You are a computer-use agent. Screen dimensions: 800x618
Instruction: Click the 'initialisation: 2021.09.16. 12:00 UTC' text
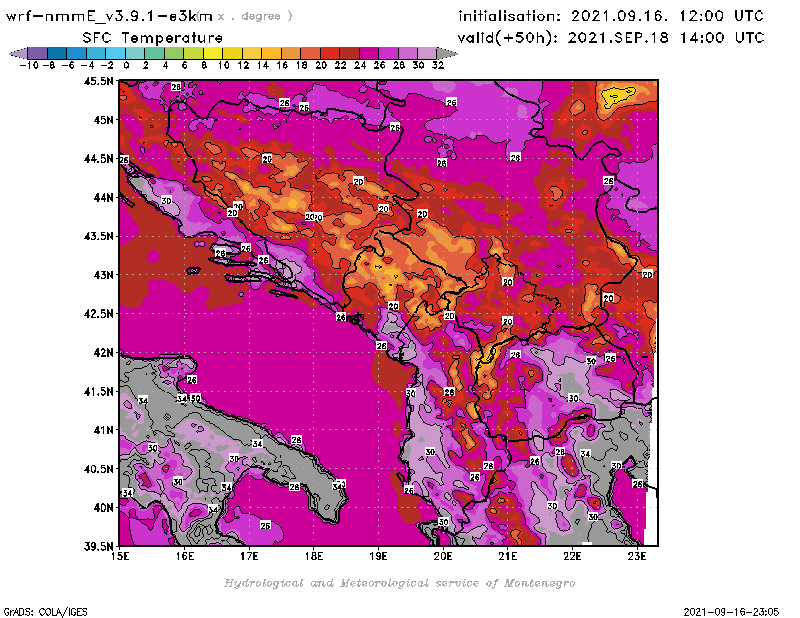(x=611, y=16)
